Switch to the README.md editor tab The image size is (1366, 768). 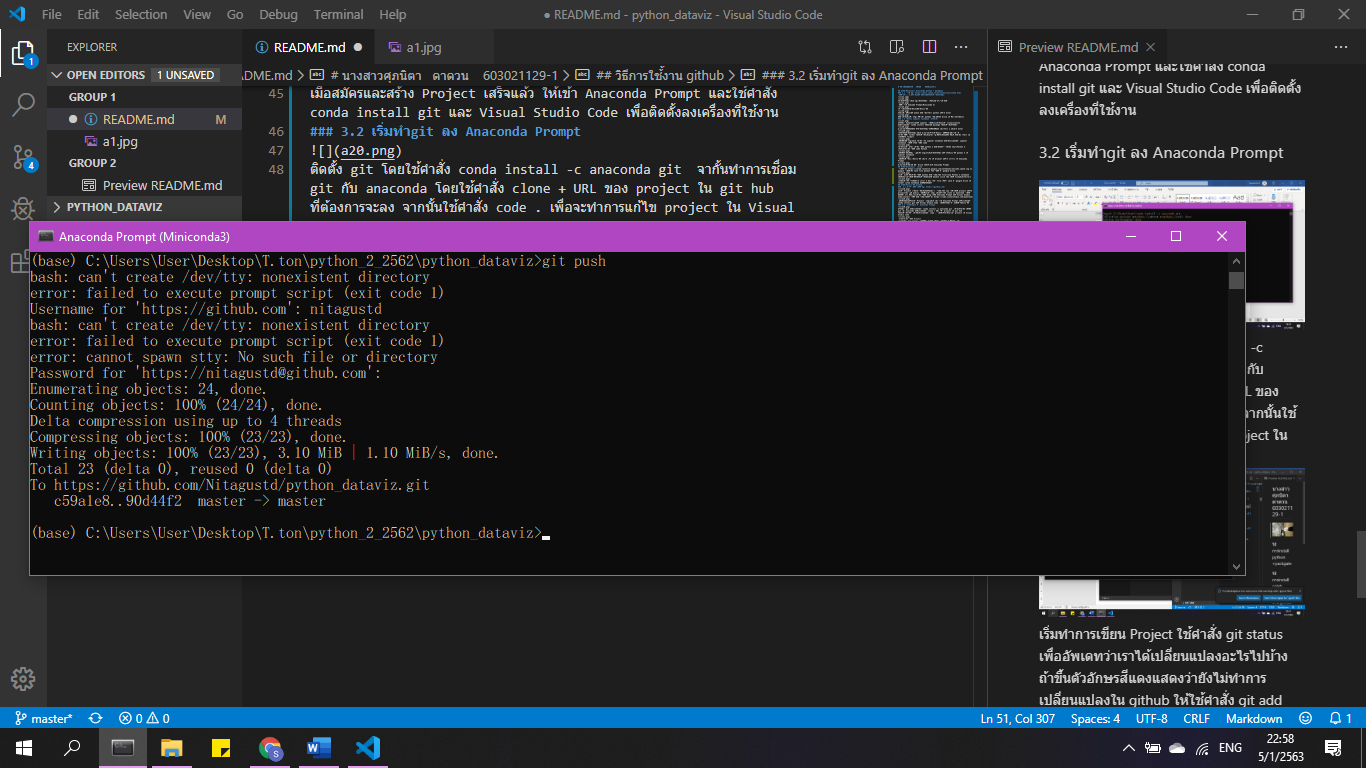[308, 47]
